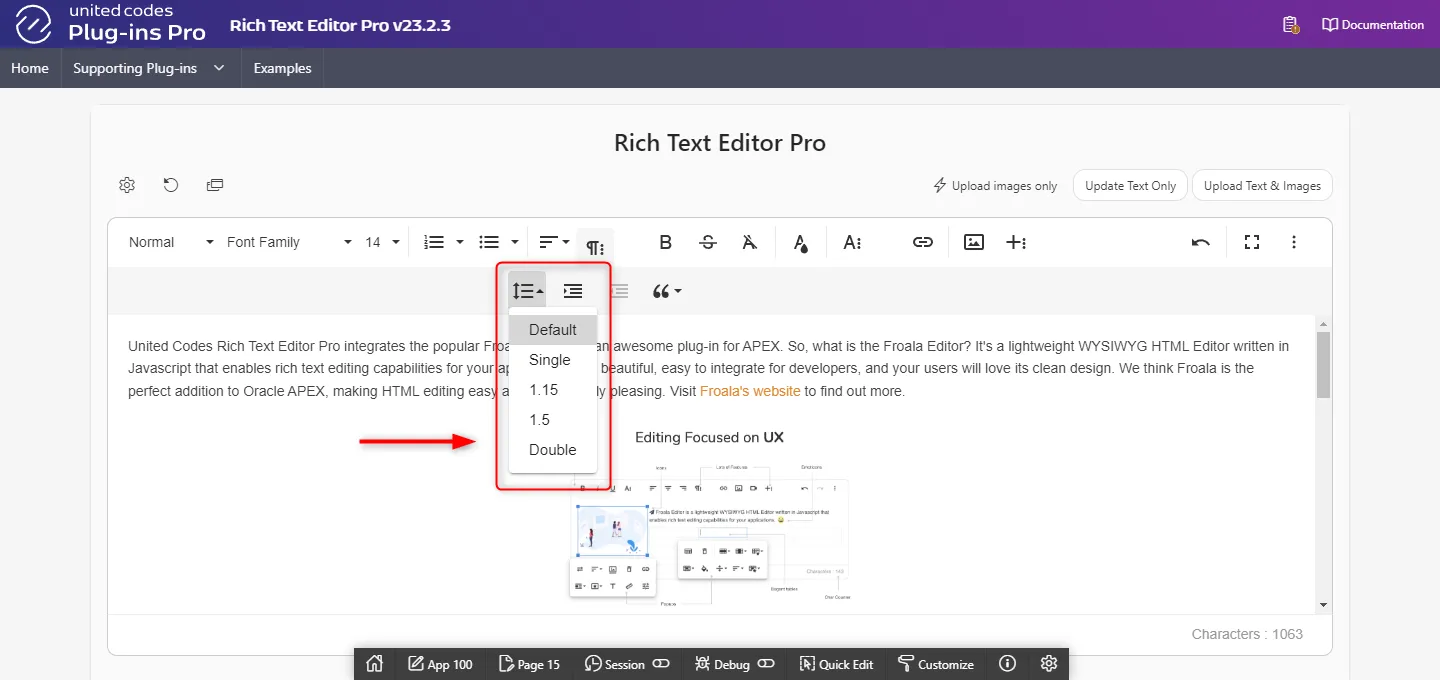Viewport: 1440px width, 680px height.
Task: Click the Clear Formatting icon
Action: (x=750, y=242)
